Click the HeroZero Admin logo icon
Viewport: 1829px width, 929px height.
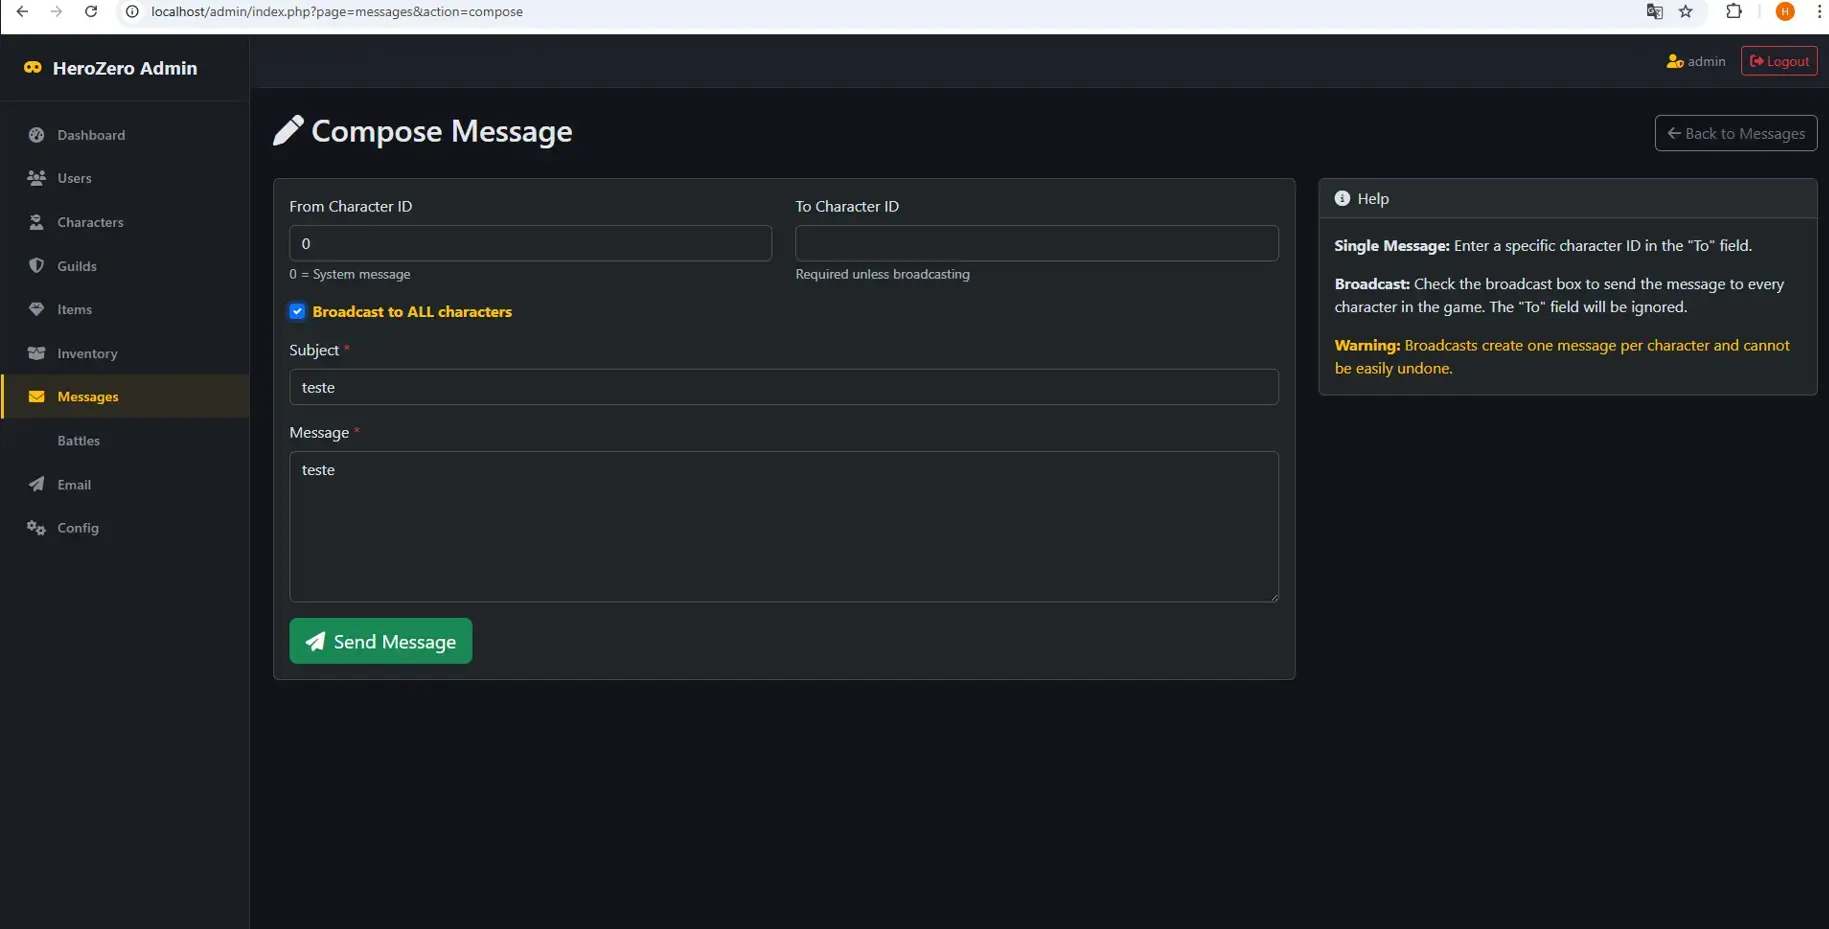[x=33, y=68]
